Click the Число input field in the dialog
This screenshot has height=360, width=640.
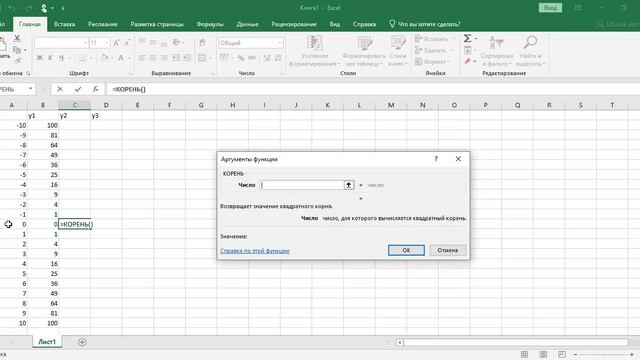pos(302,185)
